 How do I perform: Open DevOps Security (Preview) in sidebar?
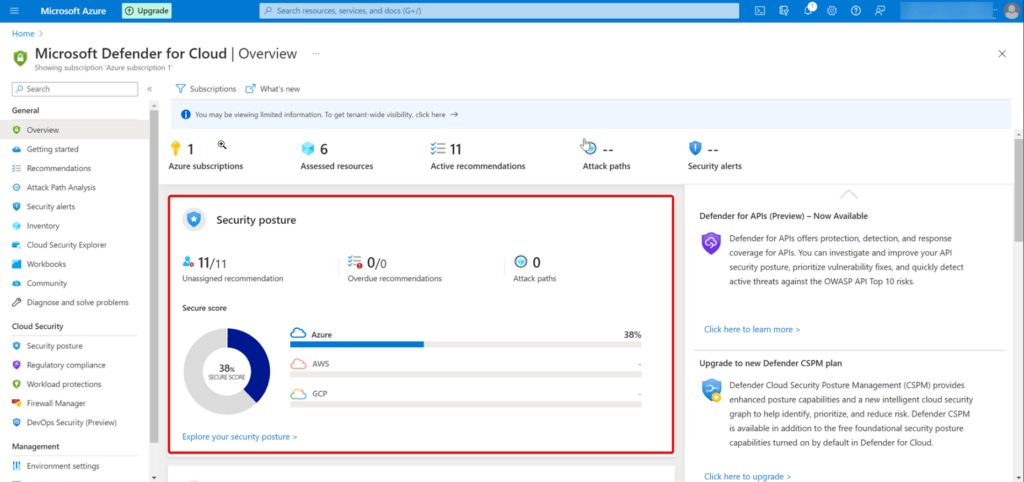(x=74, y=423)
